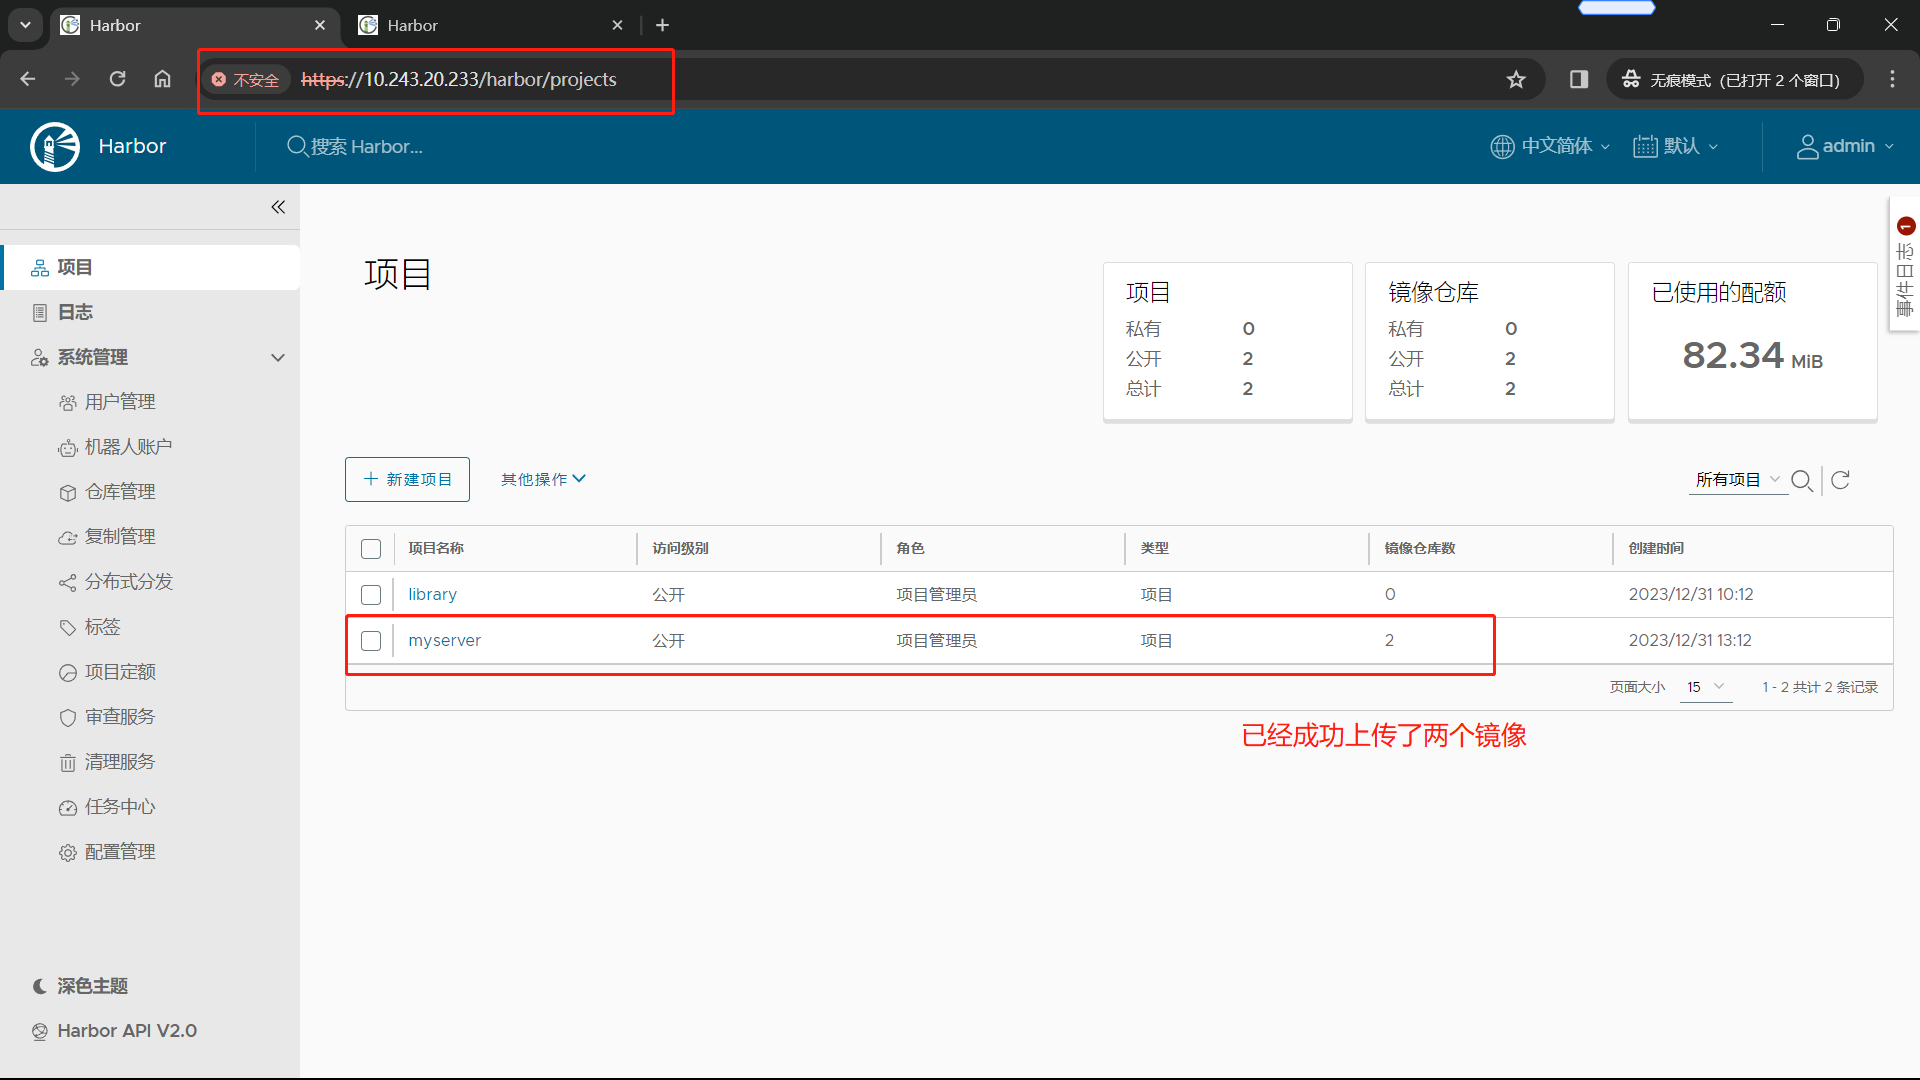Viewport: 1920px width, 1080px height.
Task: Navigate back in browser
Action: click(27, 79)
